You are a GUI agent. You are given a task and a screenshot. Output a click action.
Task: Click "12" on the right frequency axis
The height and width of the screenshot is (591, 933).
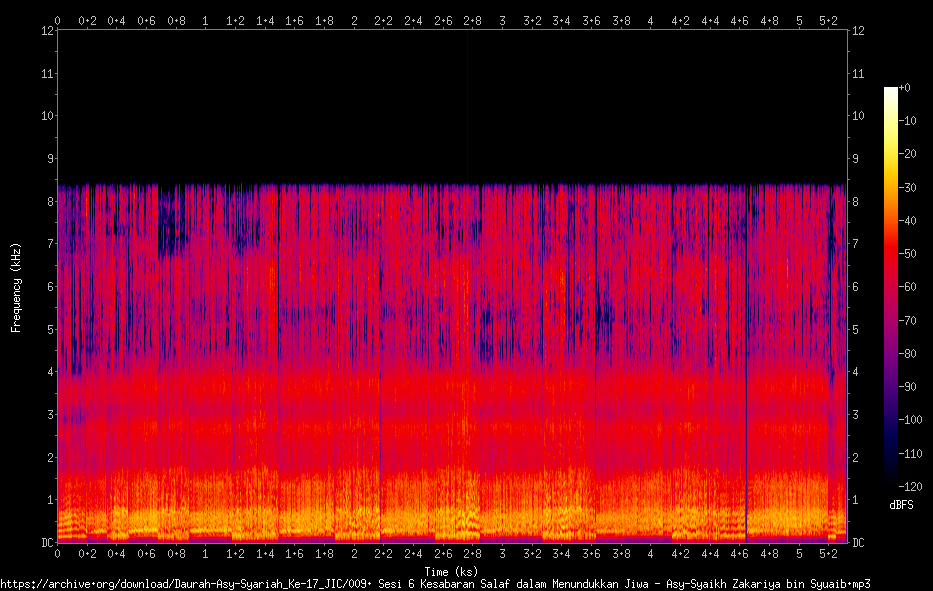858,30
